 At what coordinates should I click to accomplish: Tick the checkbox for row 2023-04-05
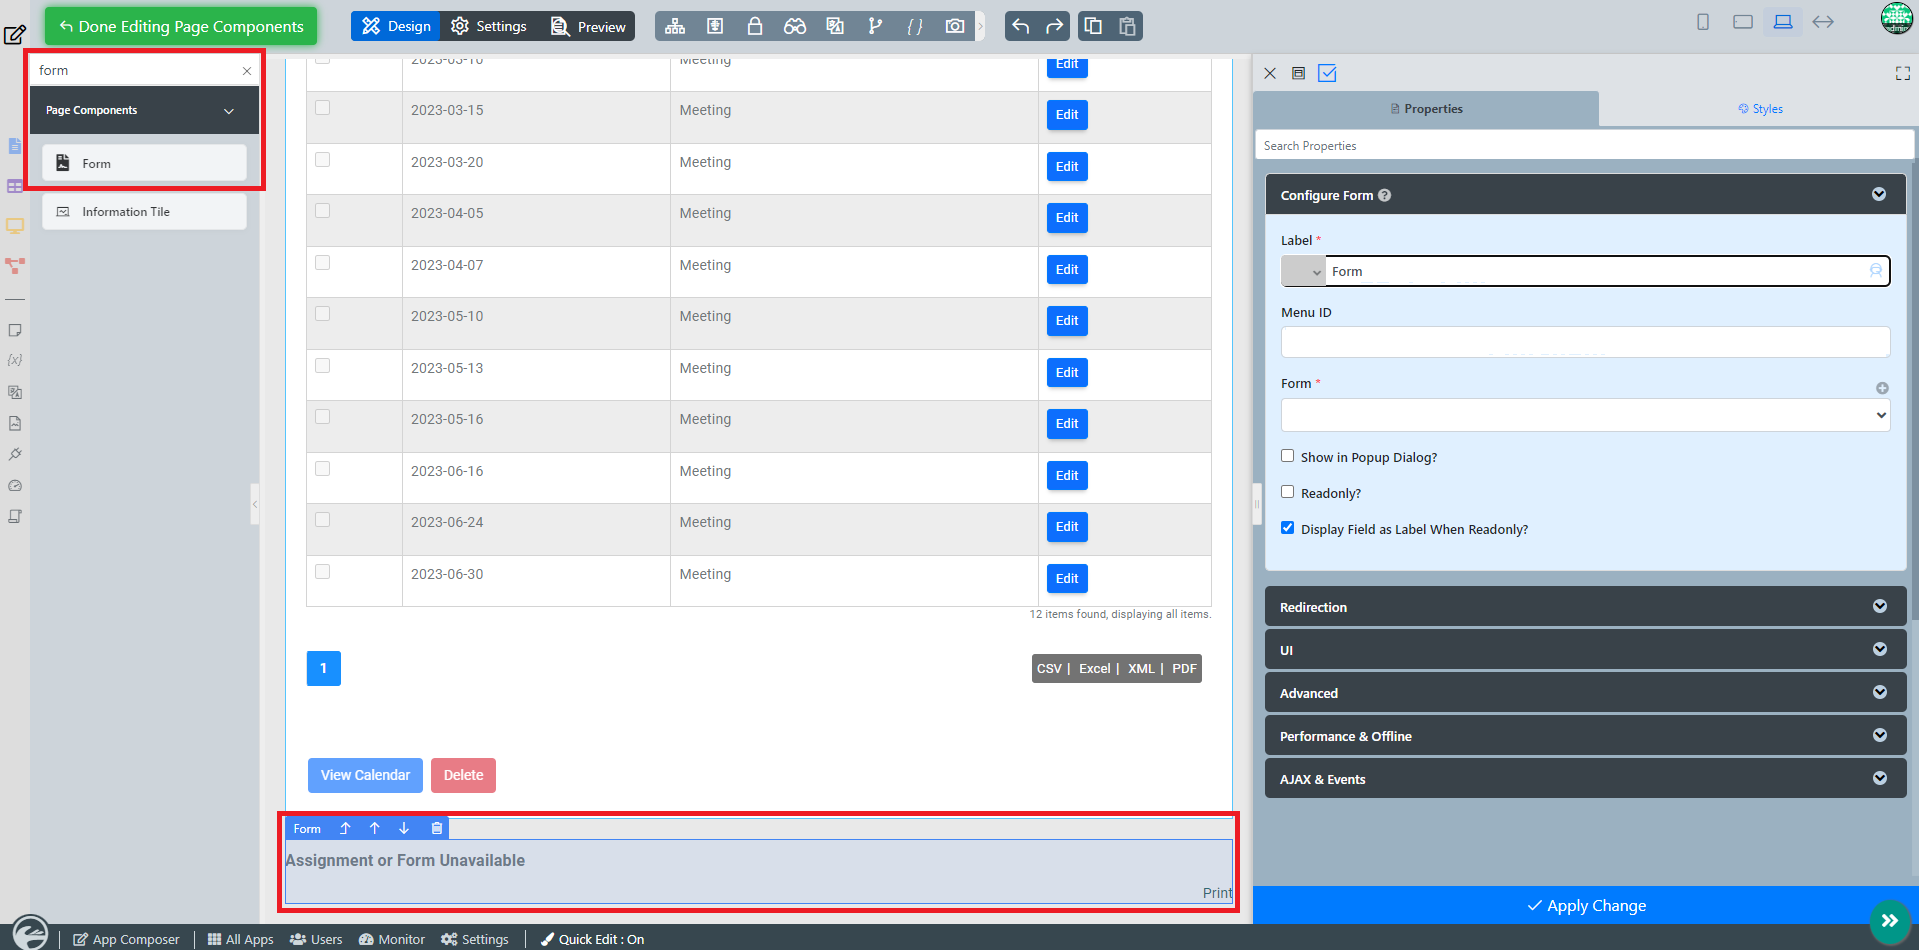(x=322, y=211)
